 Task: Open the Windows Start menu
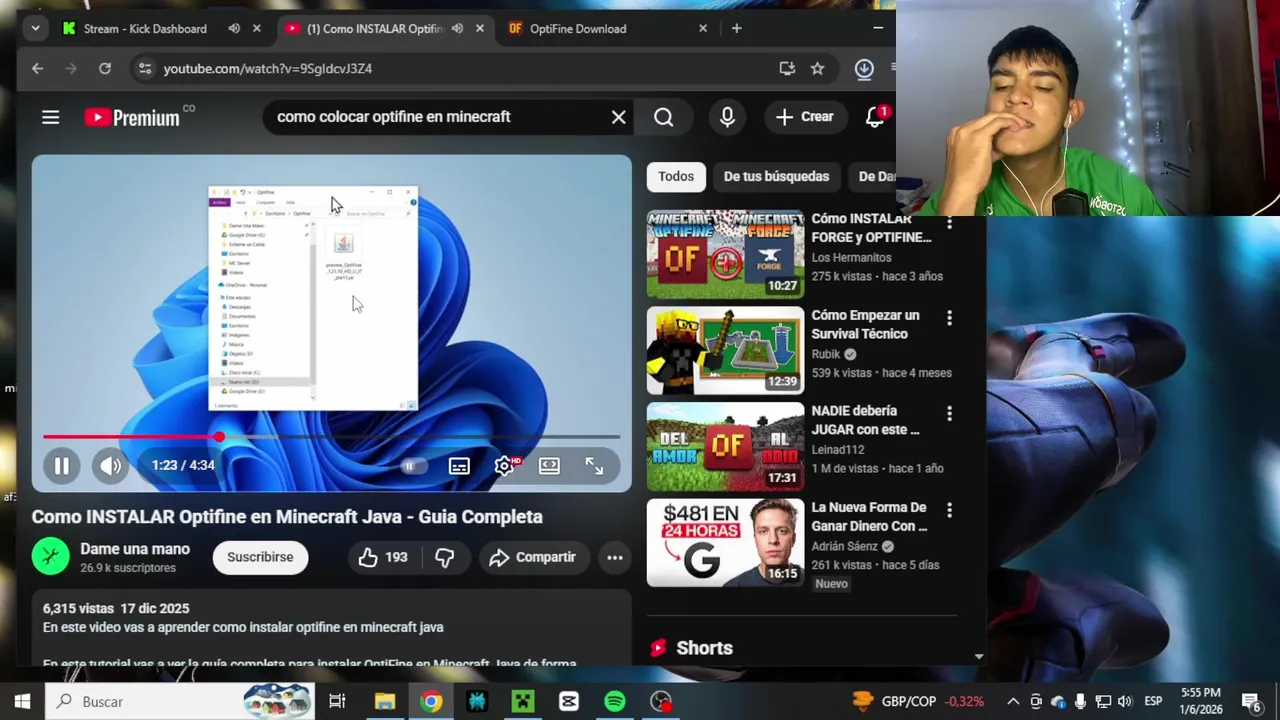22,701
